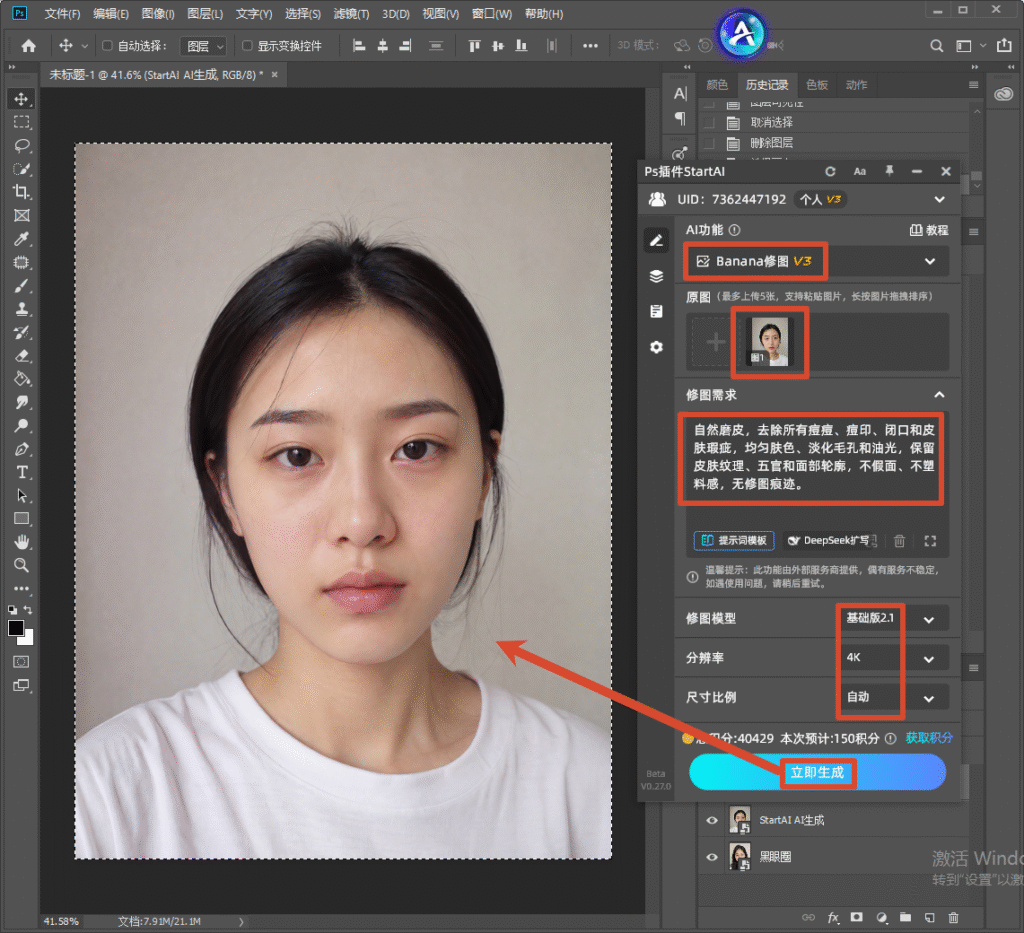Click the Home icon in options bar
Image resolution: width=1024 pixels, height=933 pixels.
point(29,46)
